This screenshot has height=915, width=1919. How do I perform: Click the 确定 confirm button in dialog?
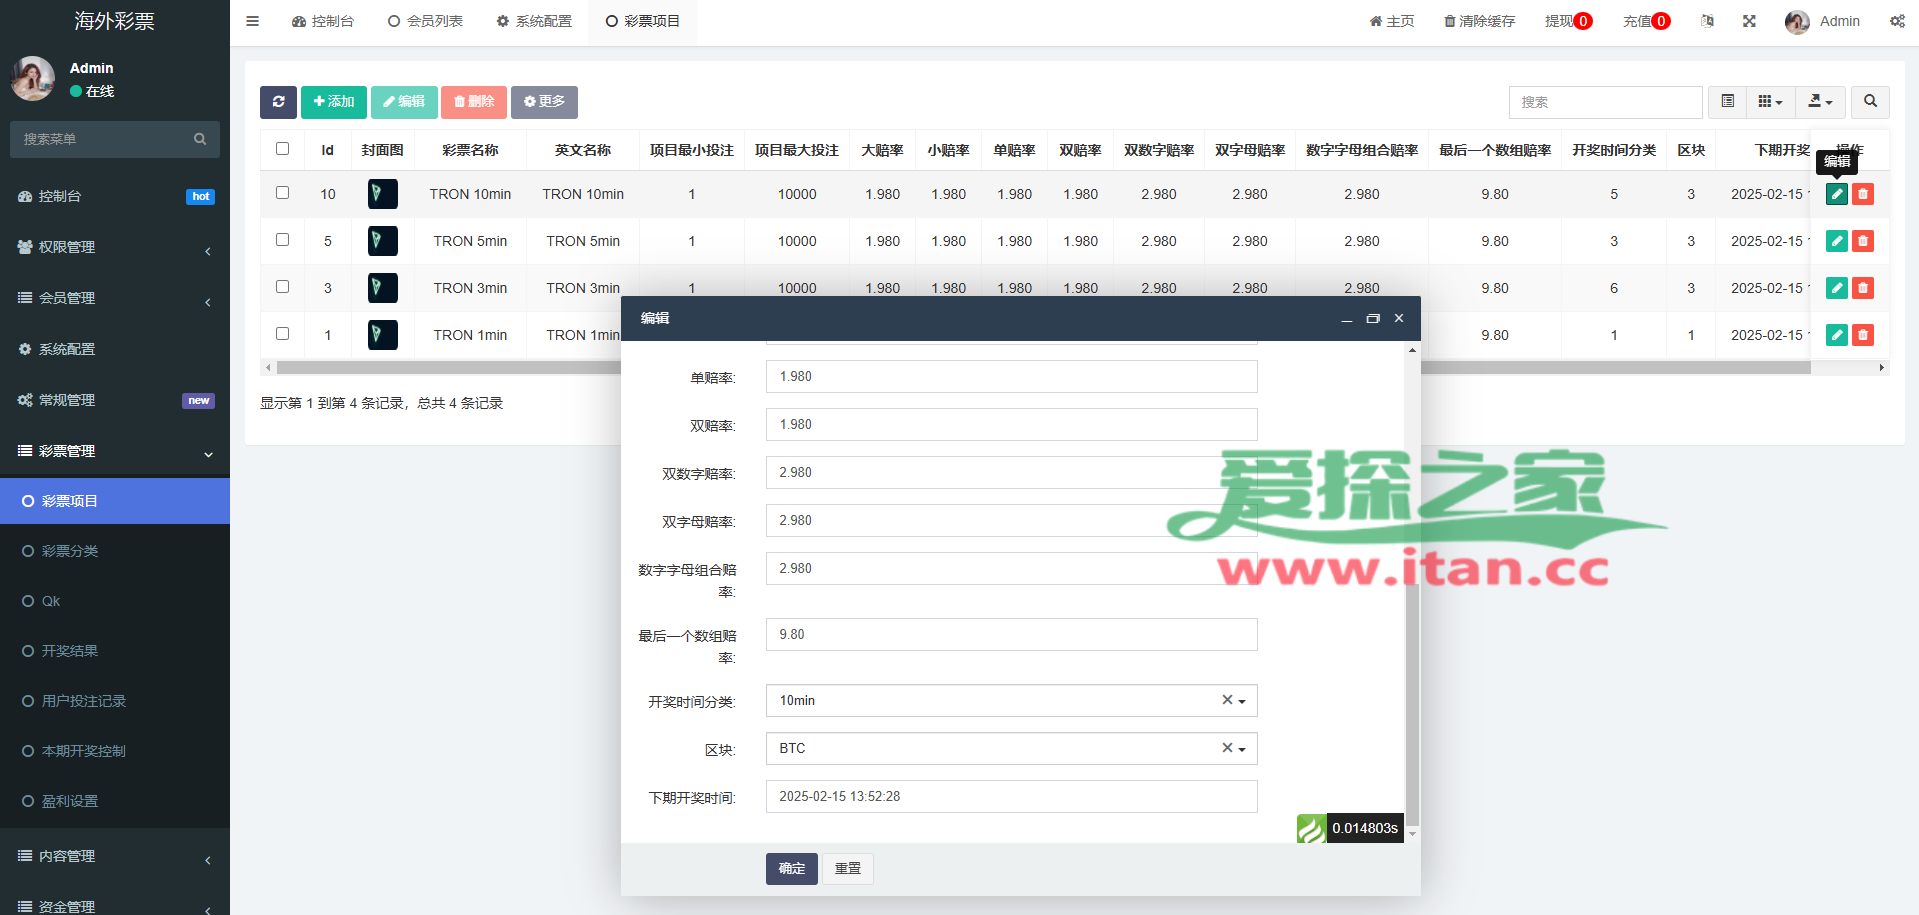pos(791,869)
